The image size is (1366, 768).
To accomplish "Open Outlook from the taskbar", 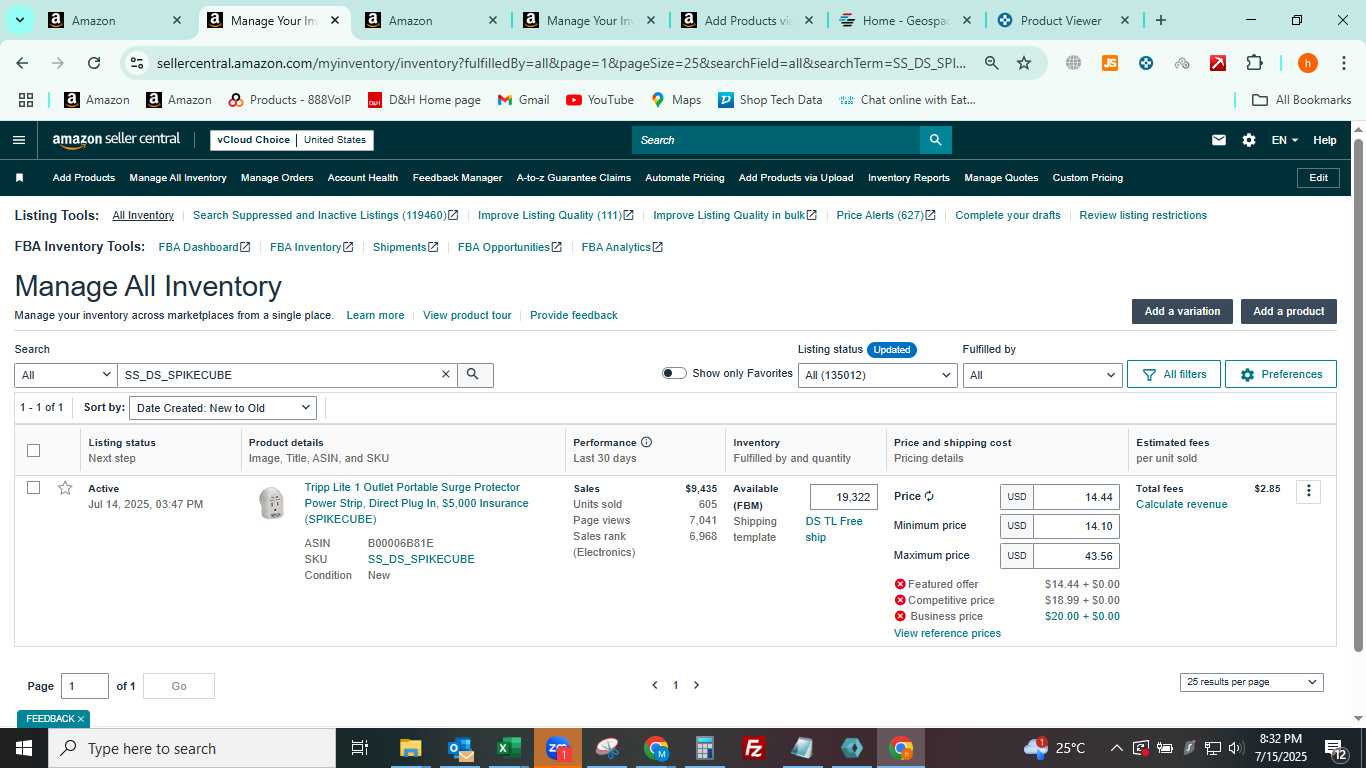I will pyautogui.click(x=460, y=748).
